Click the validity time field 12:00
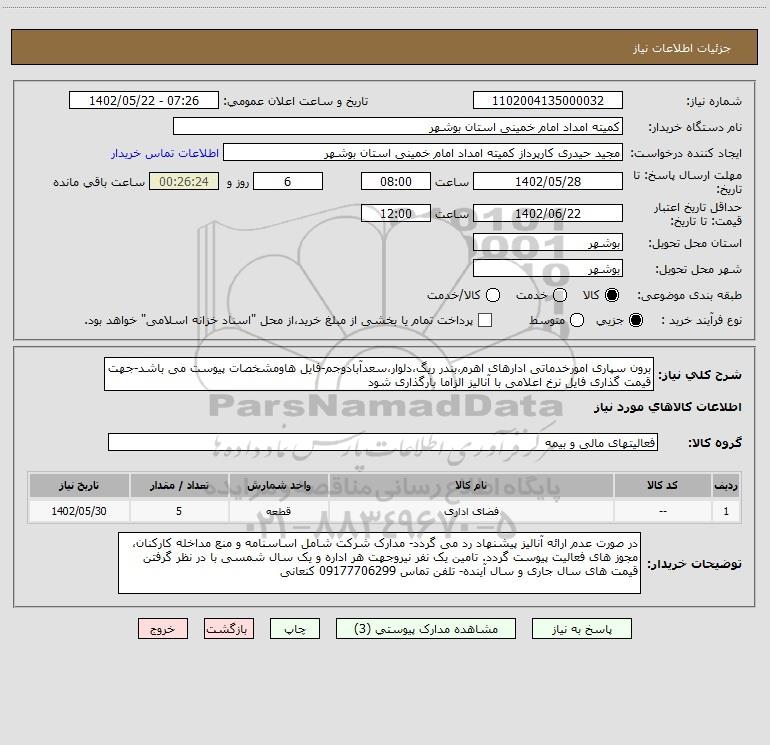 coord(396,213)
